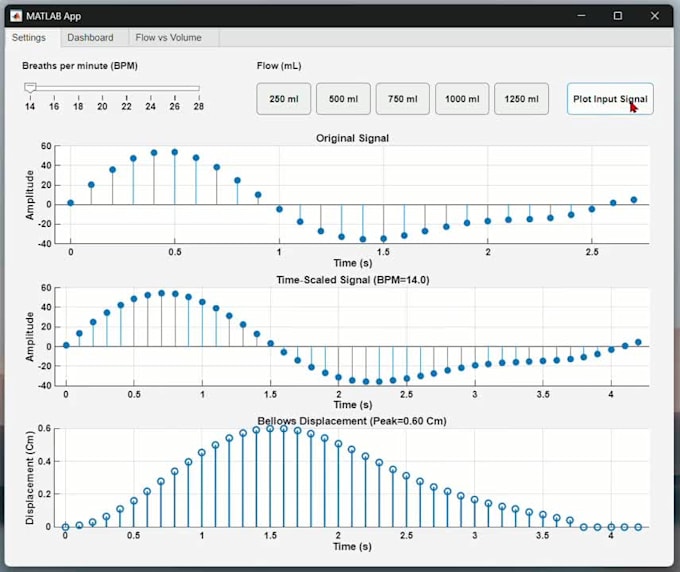
Task: Click the BPM slider thumb at 14
Action: coord(30,88)
